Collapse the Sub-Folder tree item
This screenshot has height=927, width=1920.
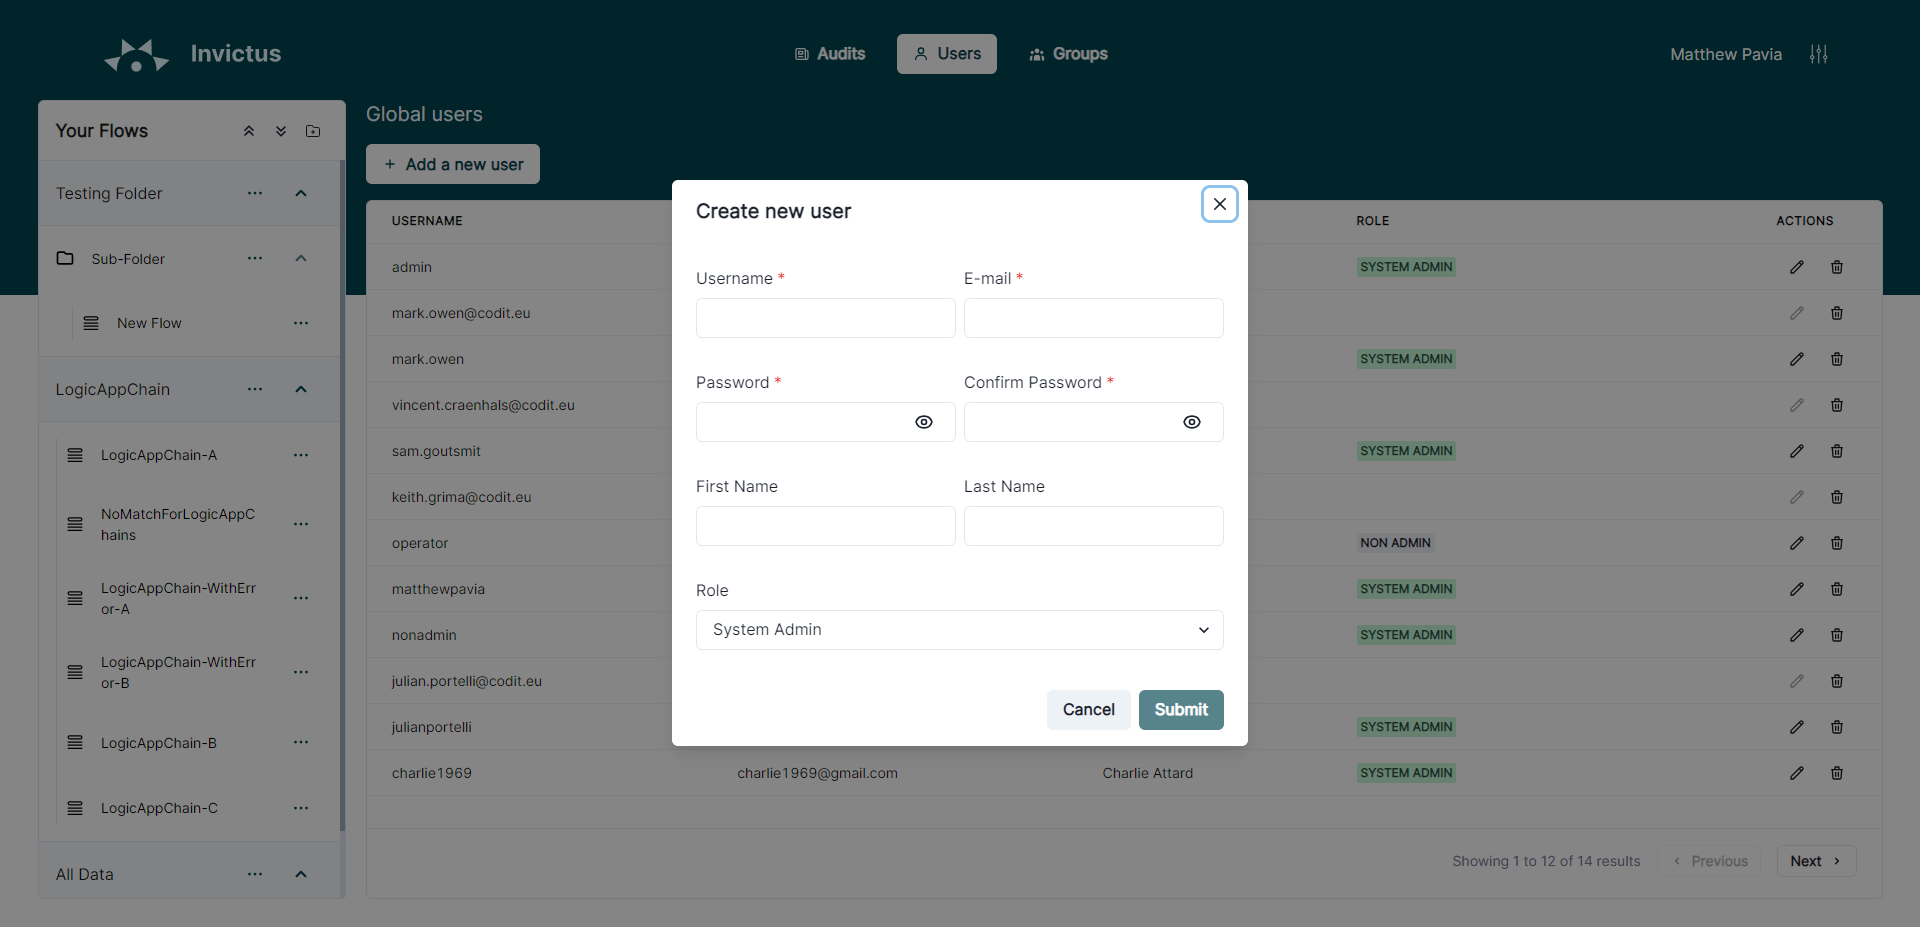pos(301,258)
